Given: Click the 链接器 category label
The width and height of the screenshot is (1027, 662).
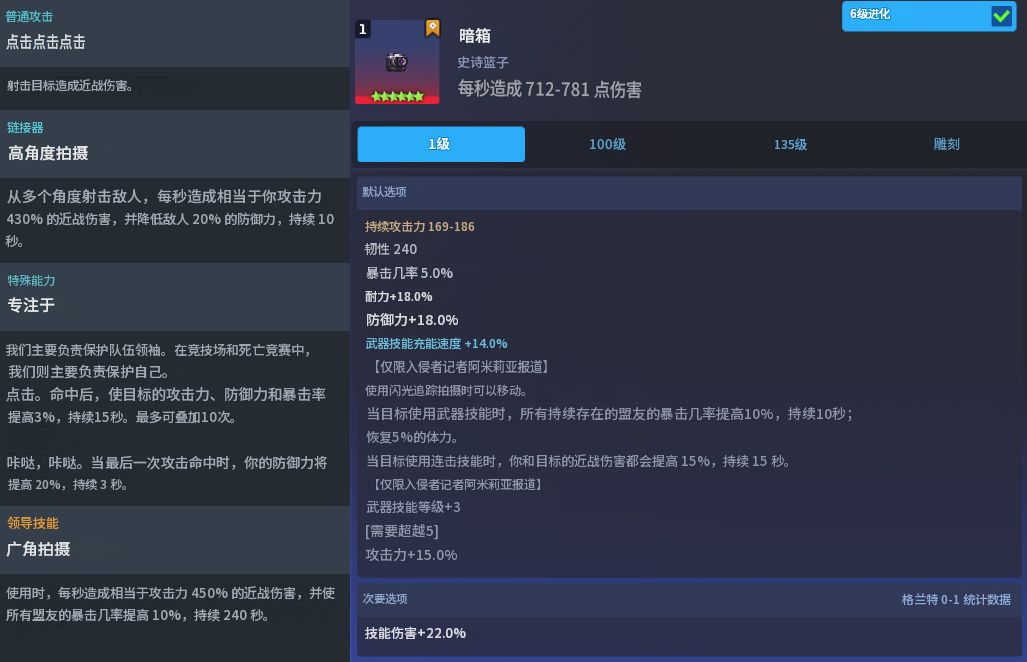Looking at the screenshot, I should point(25,128).
